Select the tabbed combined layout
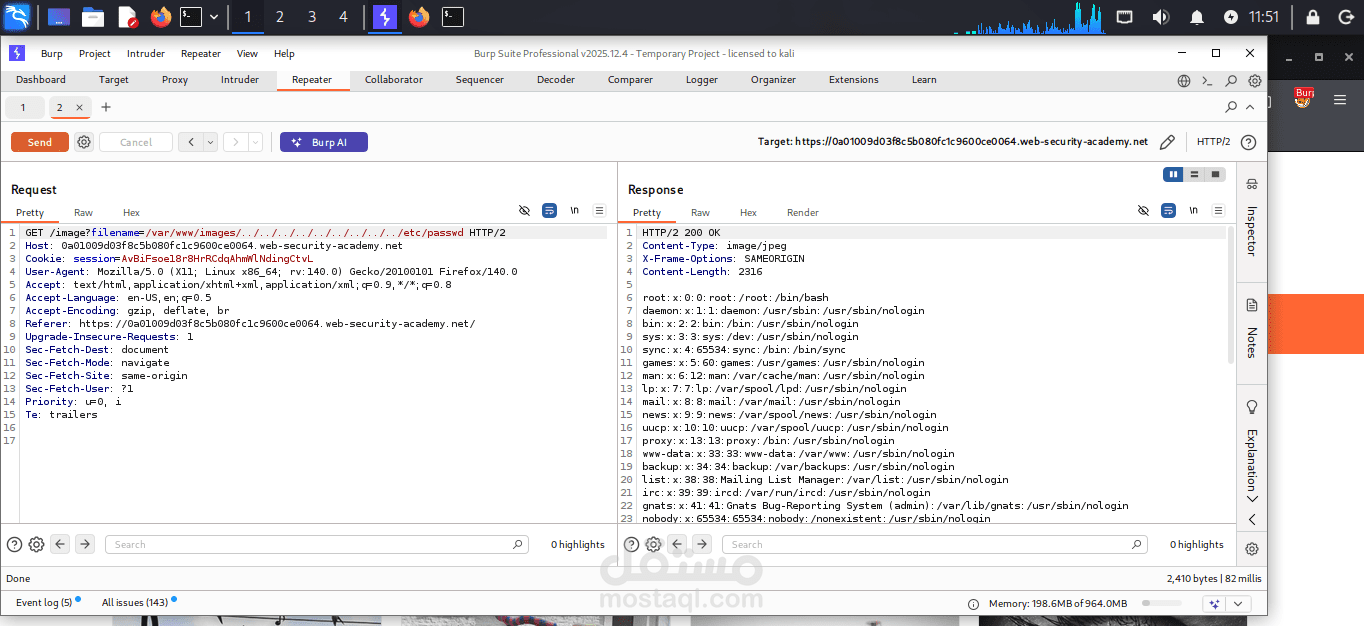Image resolution: width=1364 pixels, height=626 pixels. click(x=1215, y=174)
